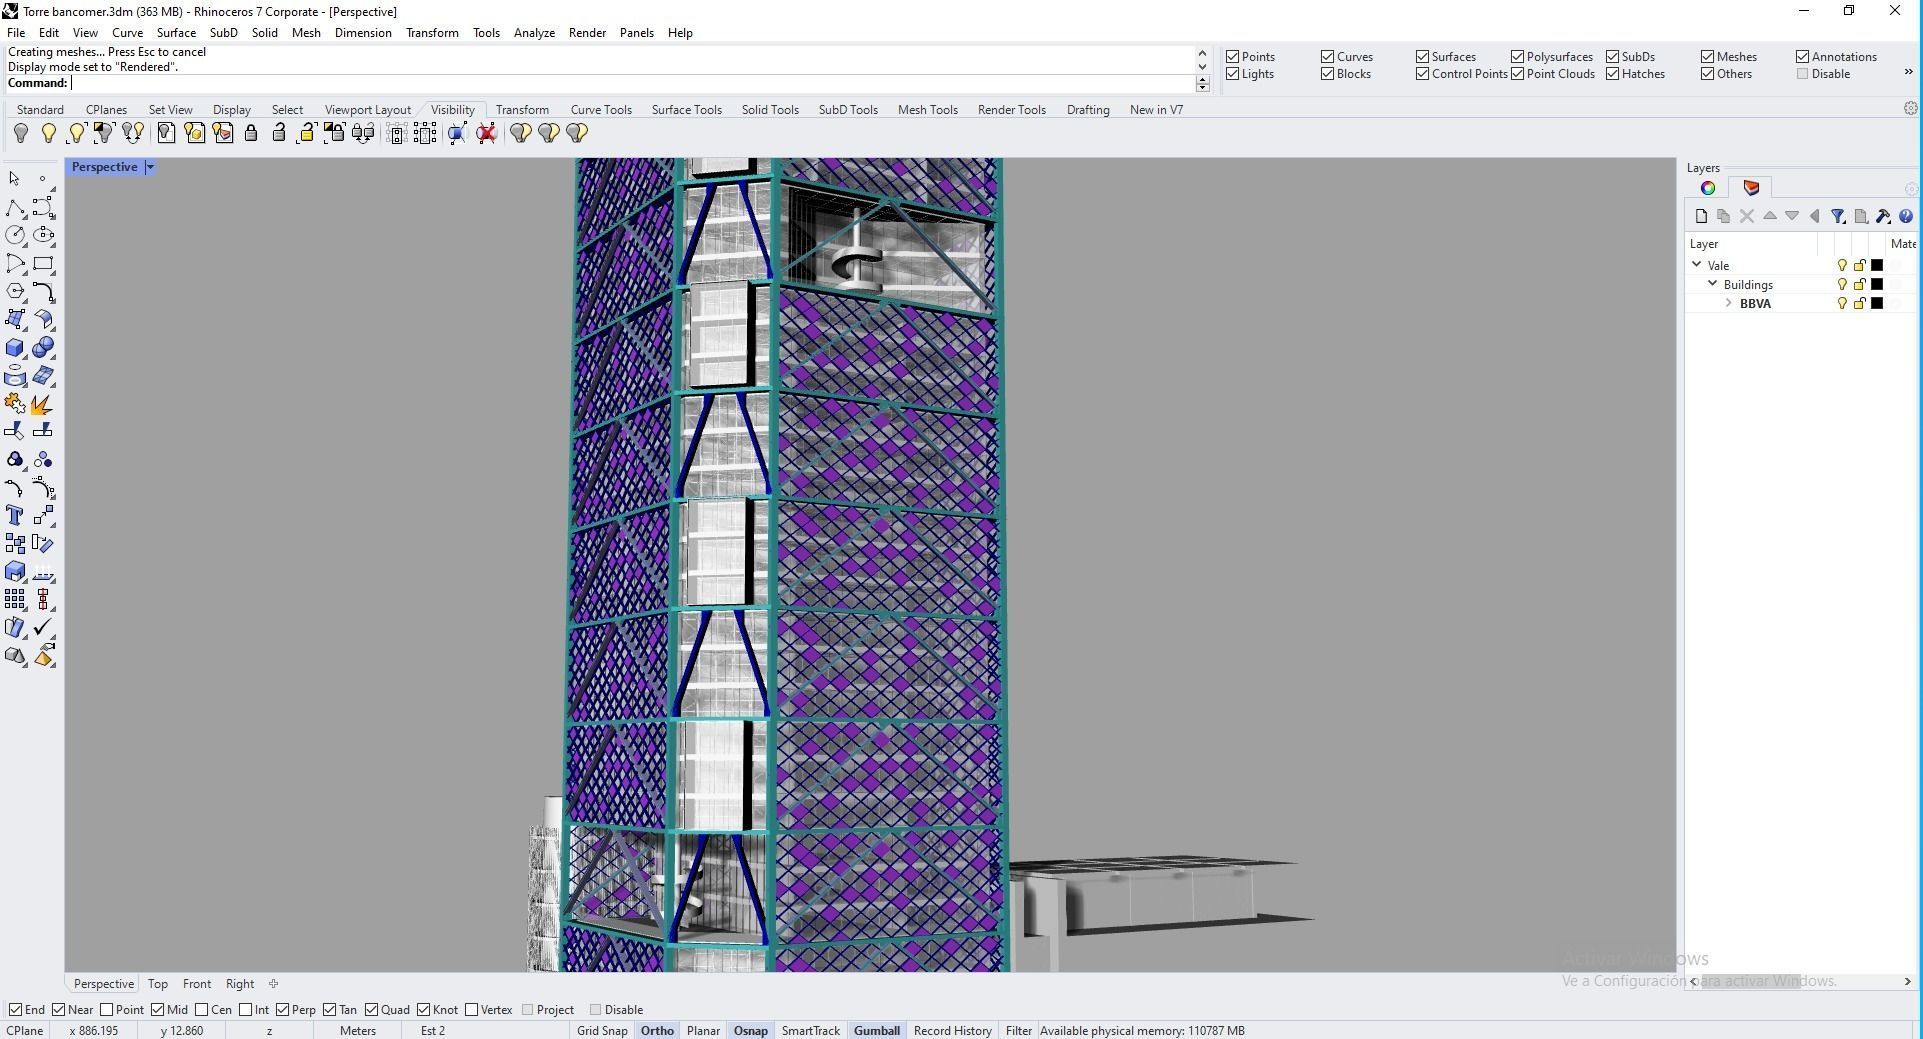Click the Swap Hidden and Visible lightbulbs icon
1923x1039 pixels.
(x=132, y=133)
